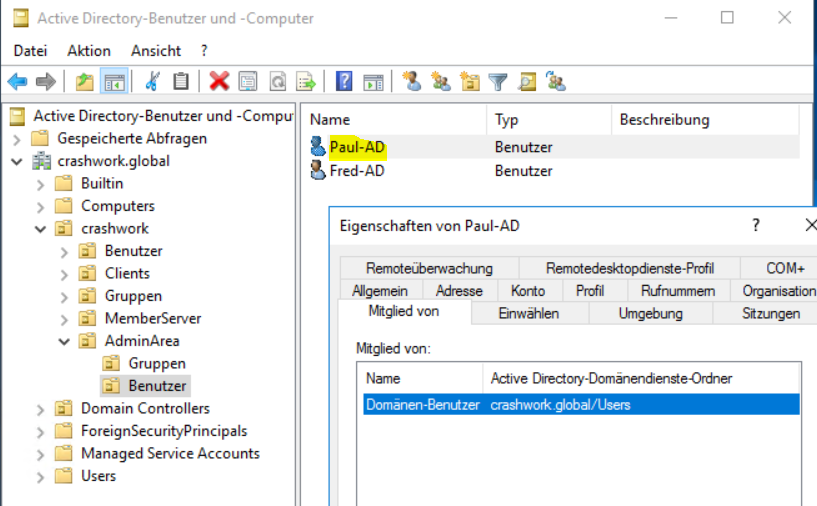This screenshot has height=506, width=817.
Task: Expand the Domain Controllers node
Action: [x=41, y=409]
